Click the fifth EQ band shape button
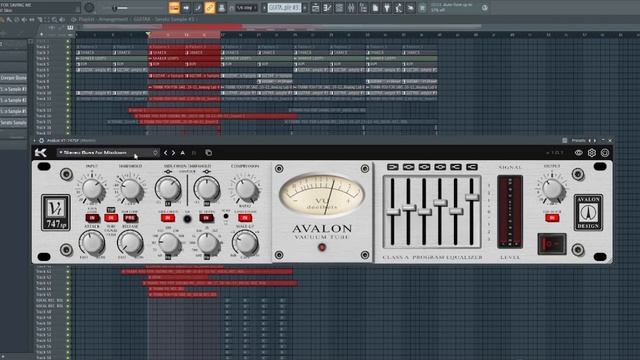This screenshot has width=640, height=360. pyautogui.click(x=456, y=167)
